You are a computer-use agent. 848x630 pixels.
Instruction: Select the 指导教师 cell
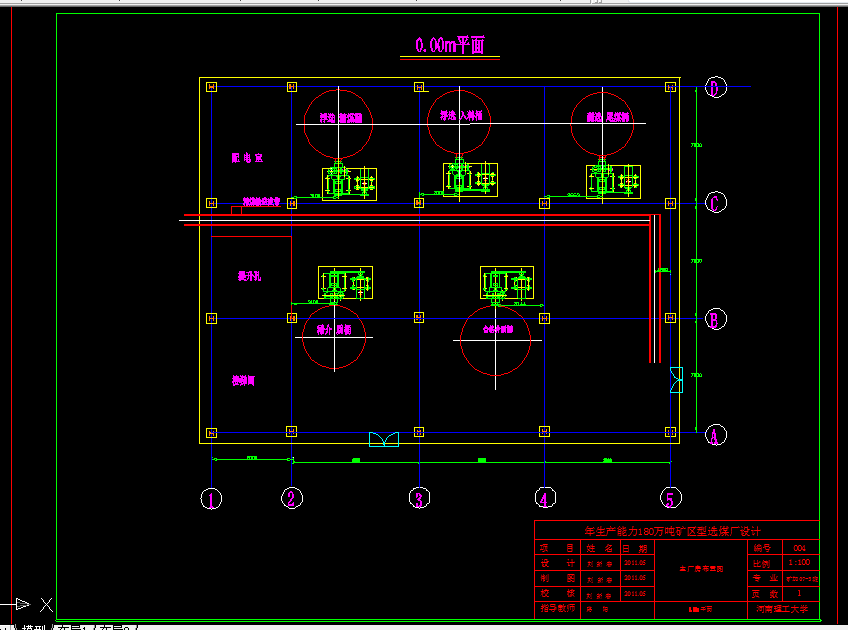point(557,608)
